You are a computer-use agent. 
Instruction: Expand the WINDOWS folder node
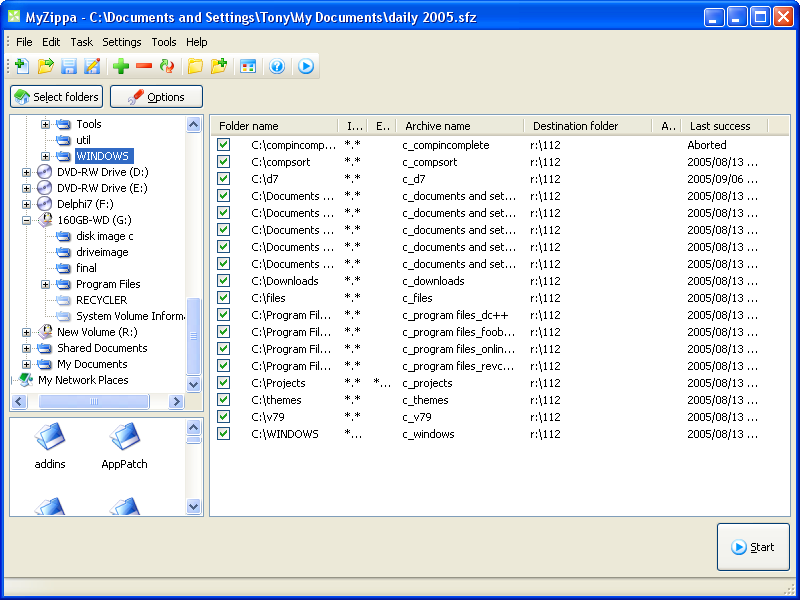click(45, 156)
